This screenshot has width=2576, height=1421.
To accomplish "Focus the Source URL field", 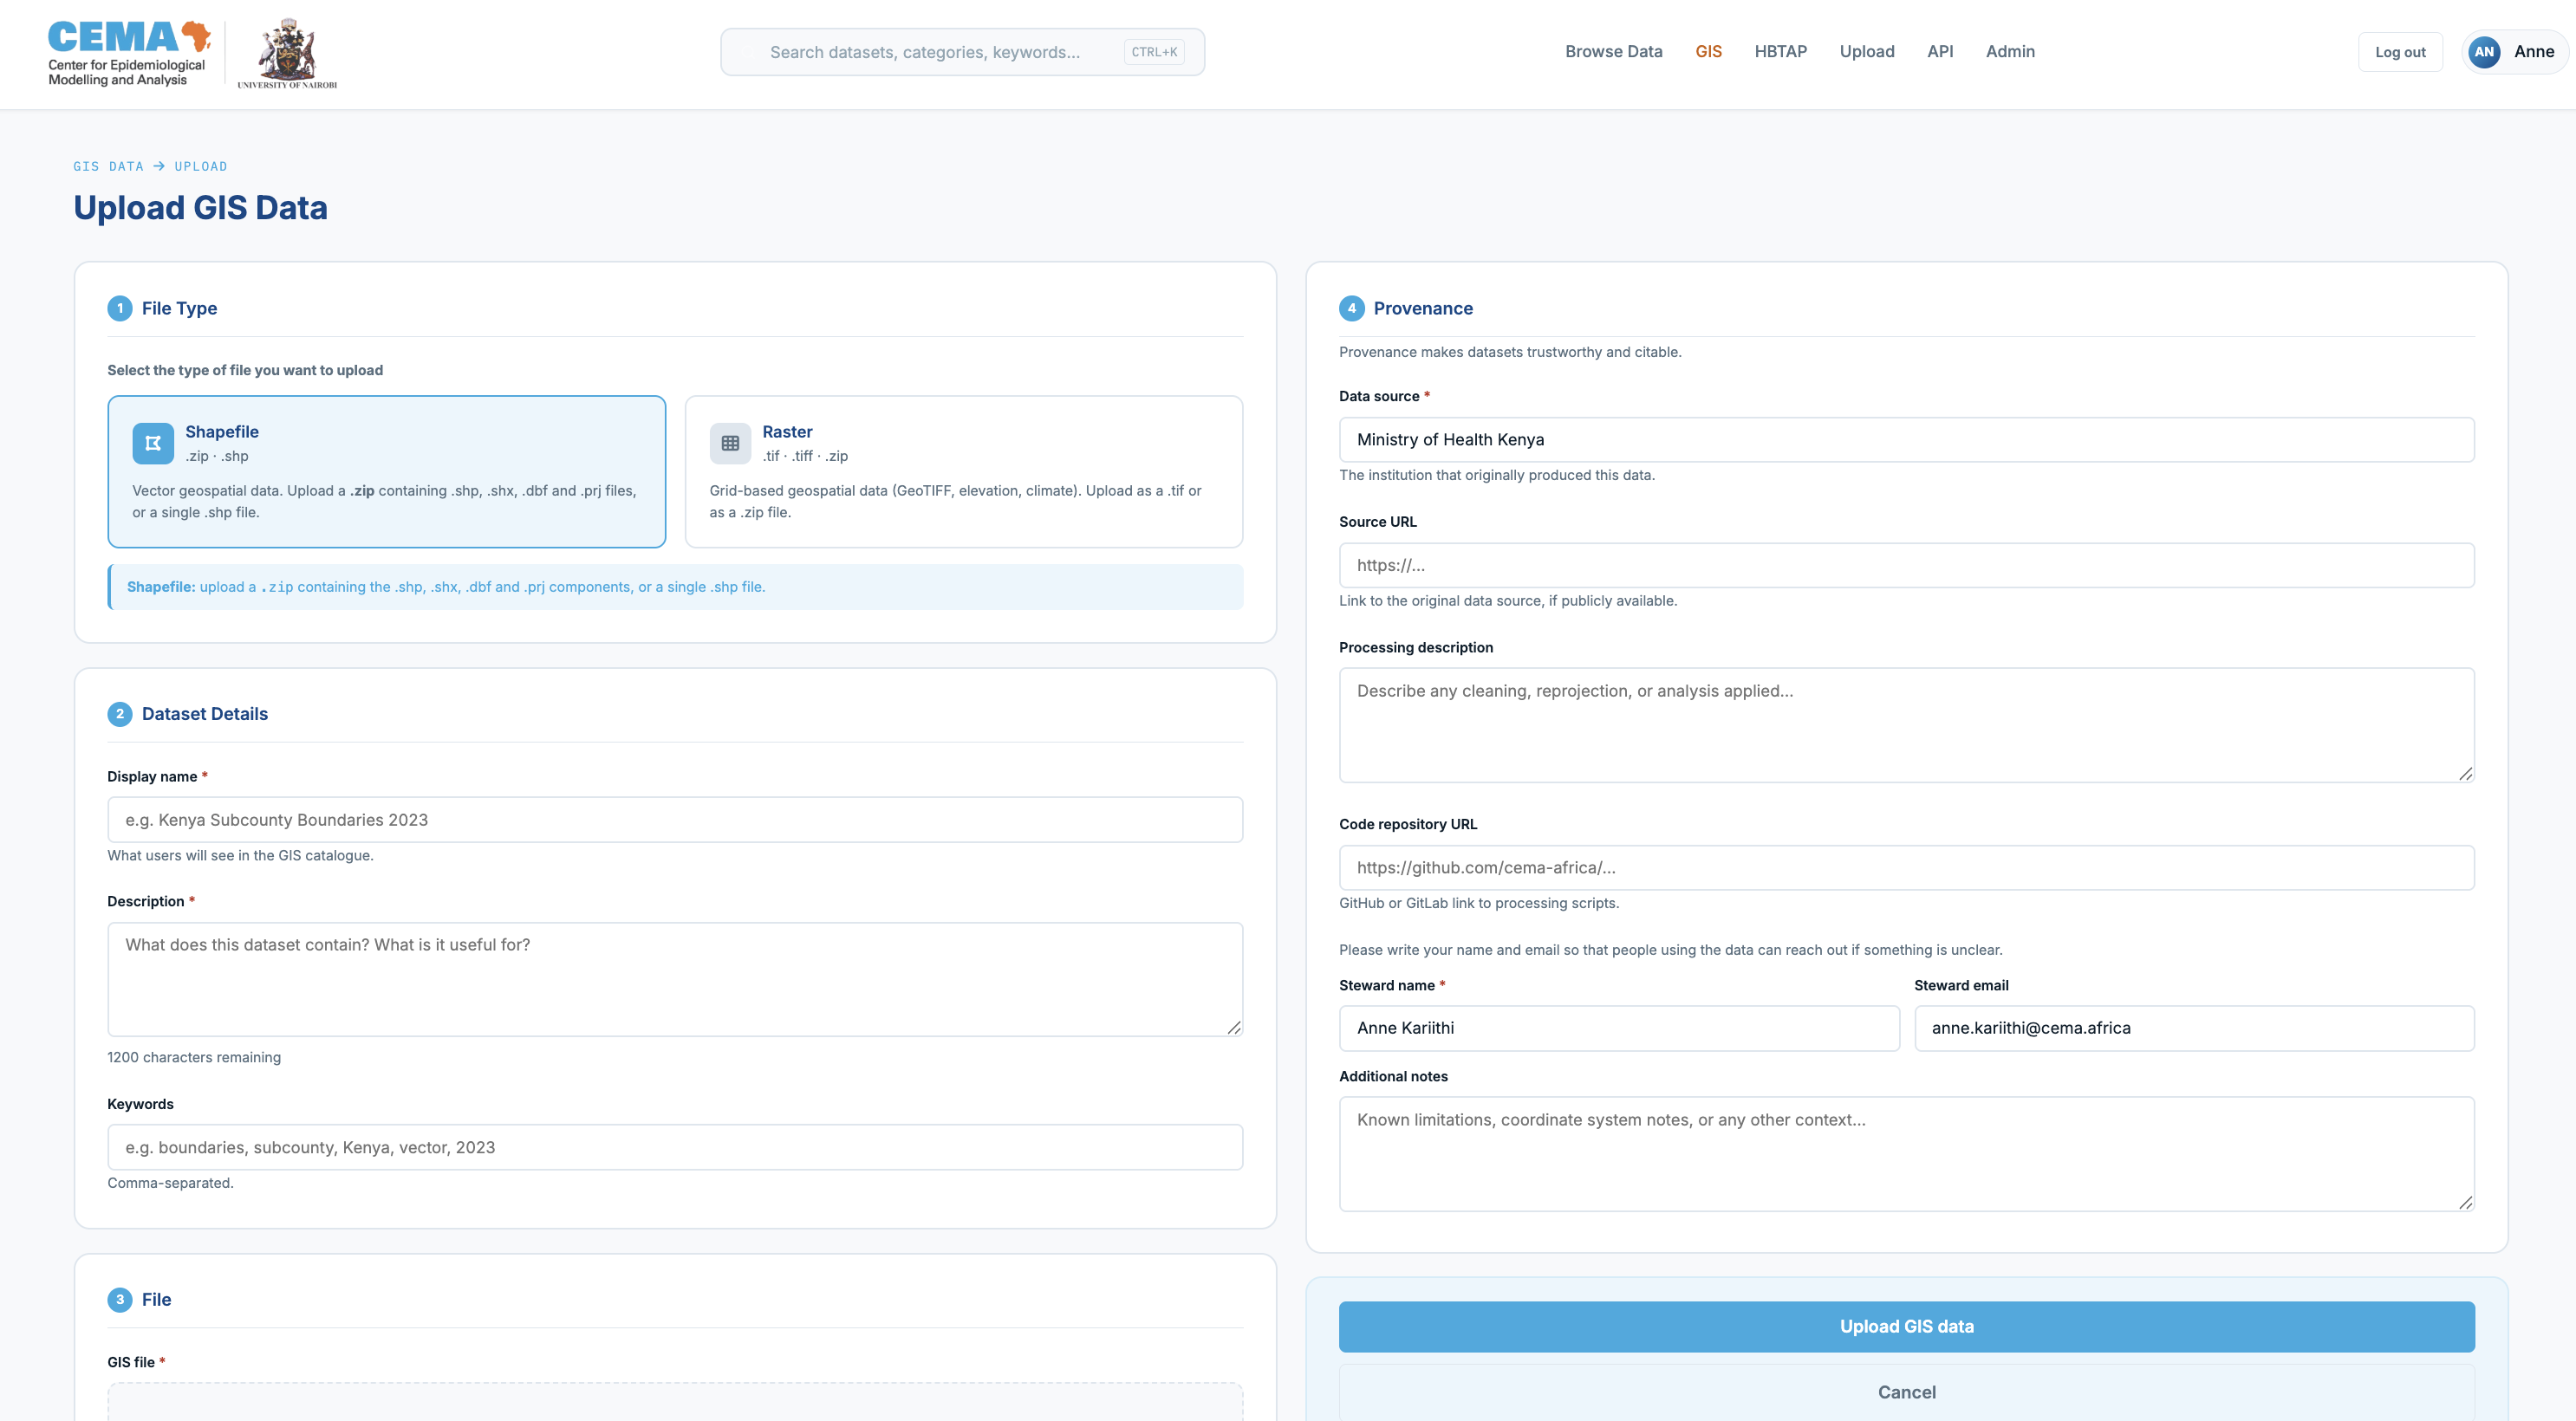I will click(x=1906, y=565).
